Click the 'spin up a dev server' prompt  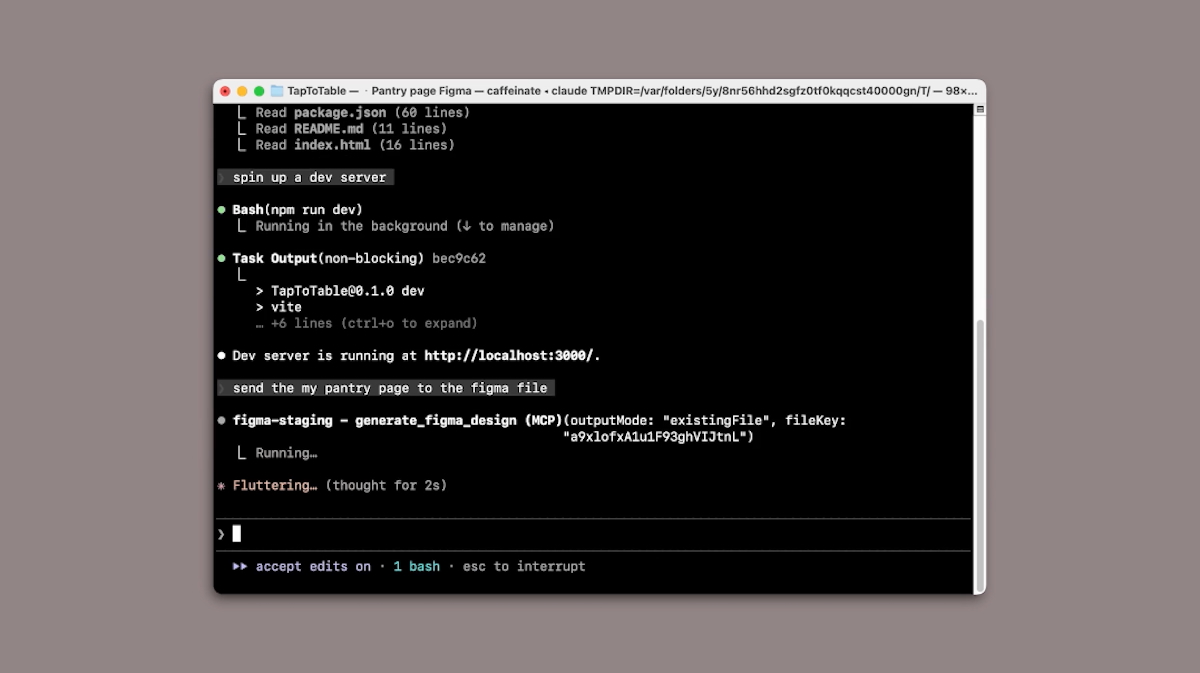(x=309, y=177)
